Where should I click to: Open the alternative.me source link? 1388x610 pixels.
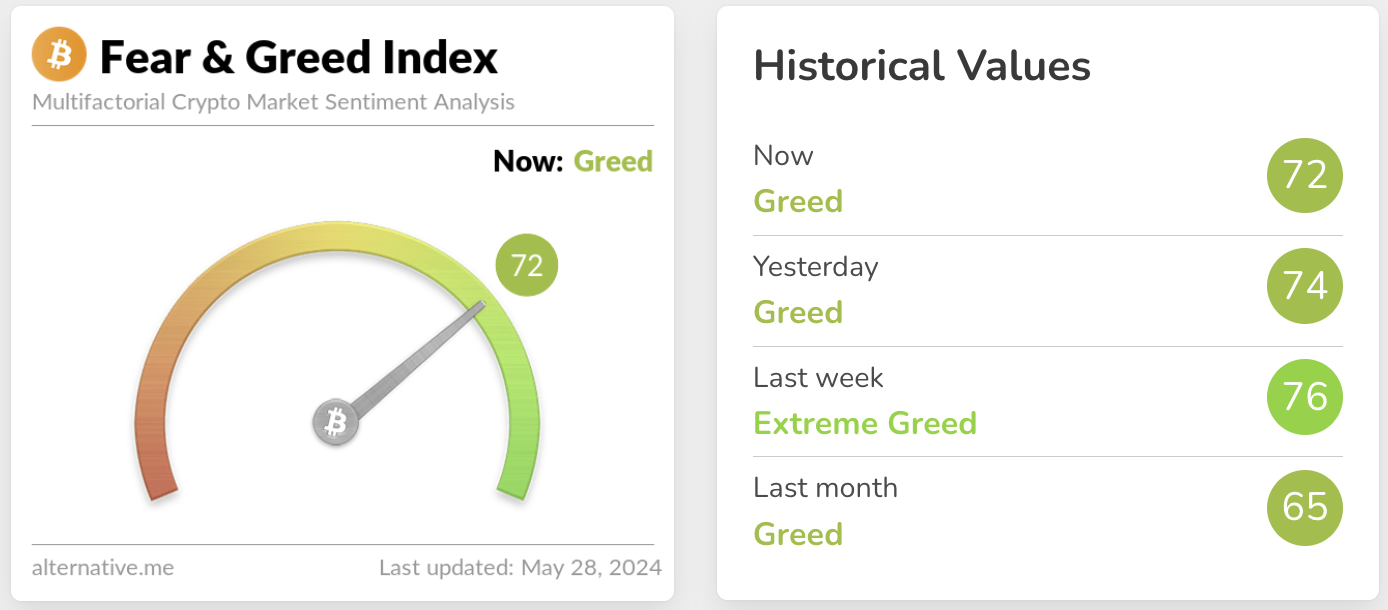pos(103,568)
